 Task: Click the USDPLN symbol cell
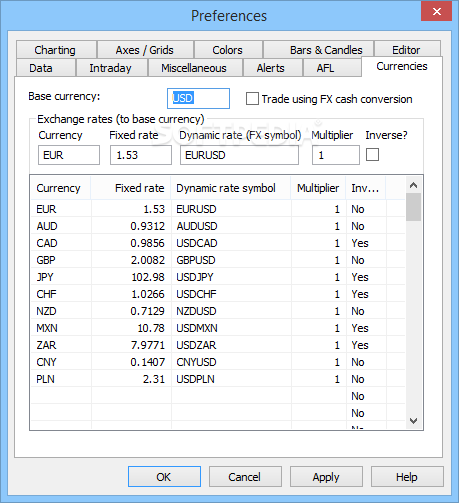pos(195,379)
